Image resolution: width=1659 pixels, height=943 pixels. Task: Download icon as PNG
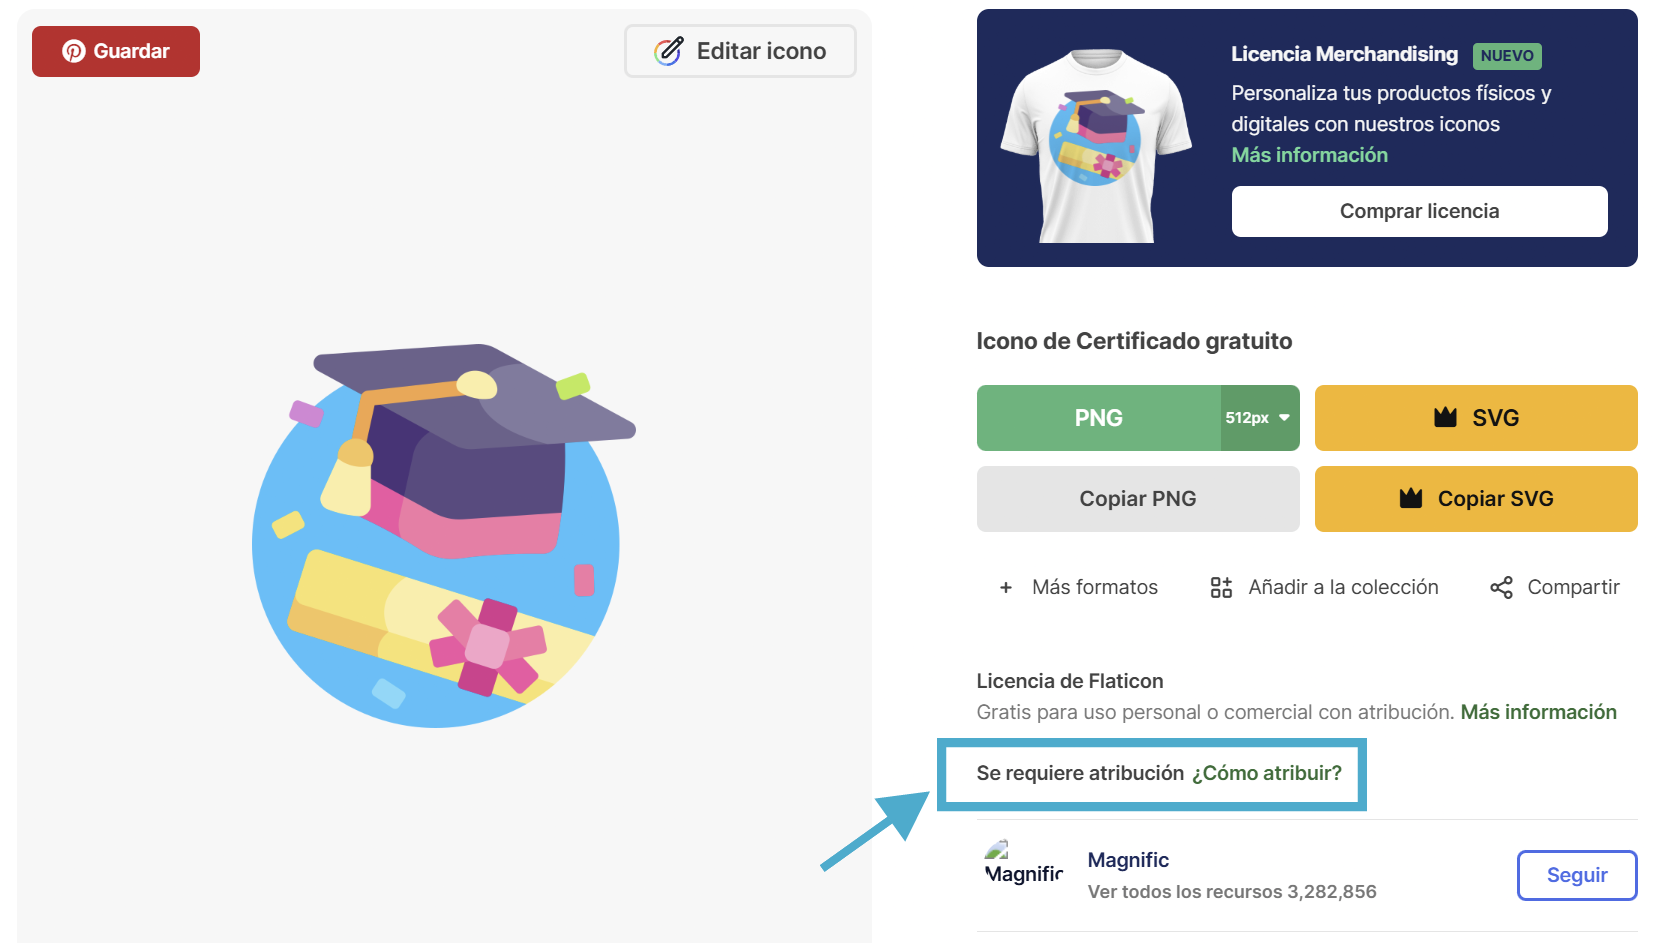pos(1099,418)
